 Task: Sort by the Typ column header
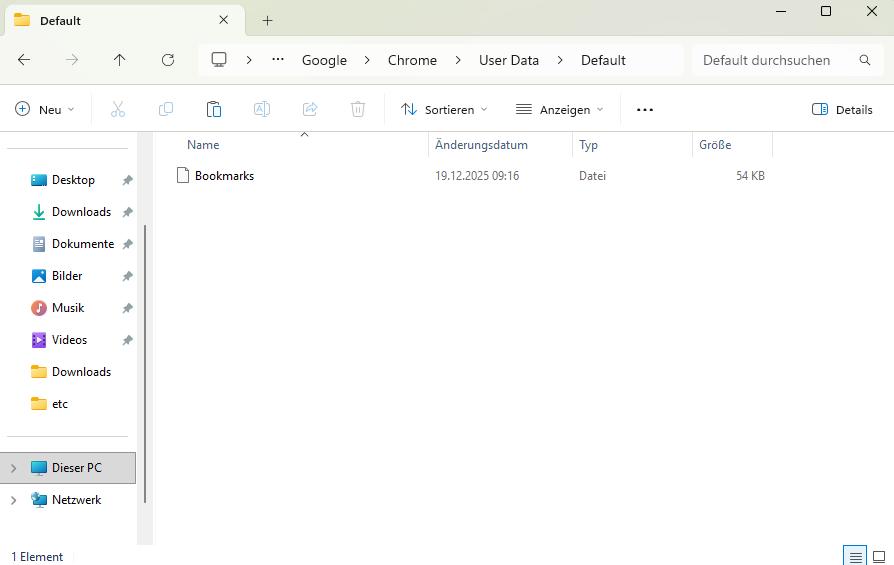click(588, 145)
